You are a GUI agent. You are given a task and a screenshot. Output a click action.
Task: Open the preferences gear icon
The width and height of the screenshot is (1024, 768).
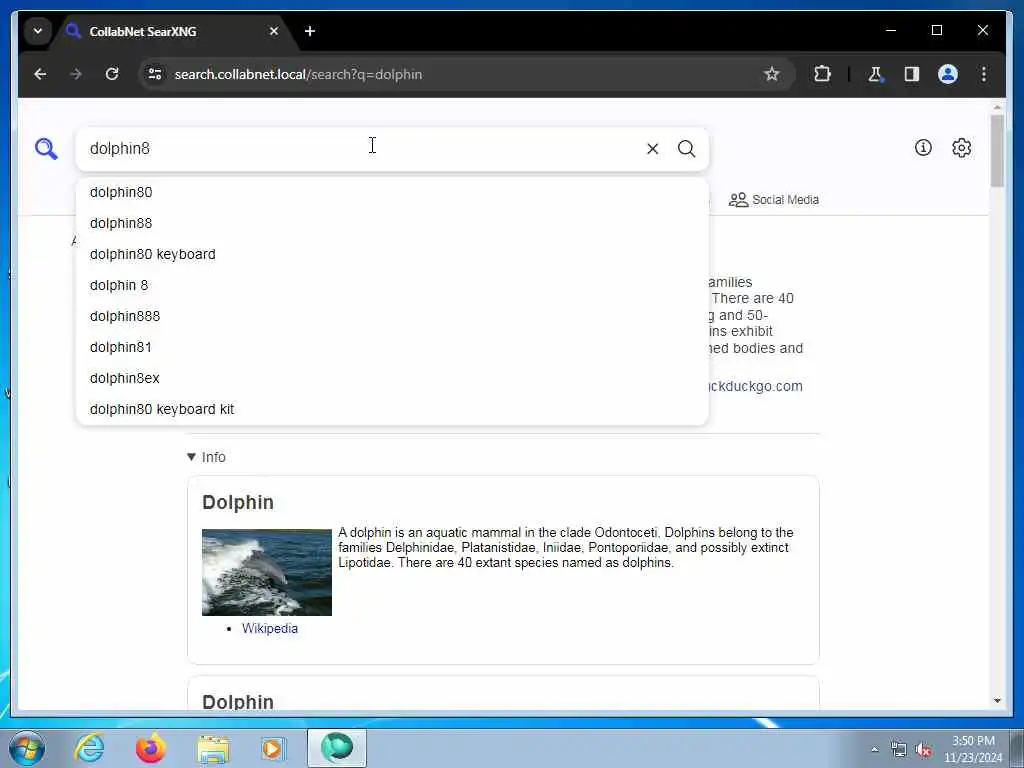[x=961, y=148]
